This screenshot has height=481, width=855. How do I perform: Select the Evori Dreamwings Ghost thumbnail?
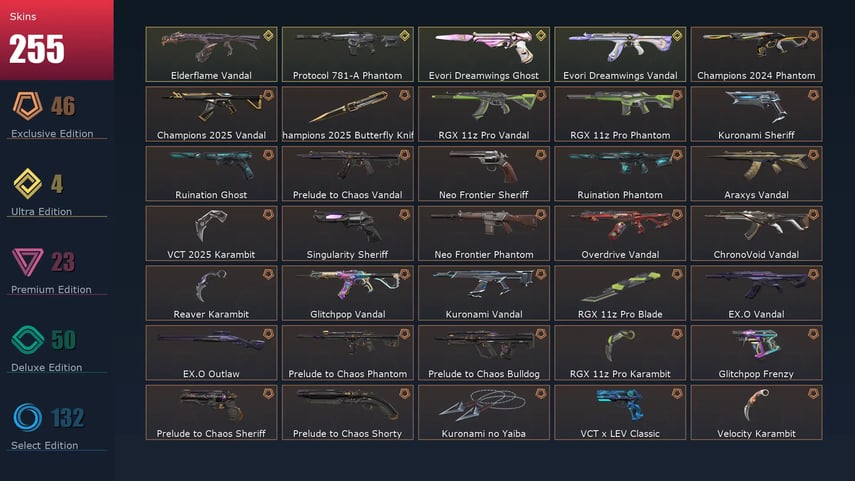point(484,55)
